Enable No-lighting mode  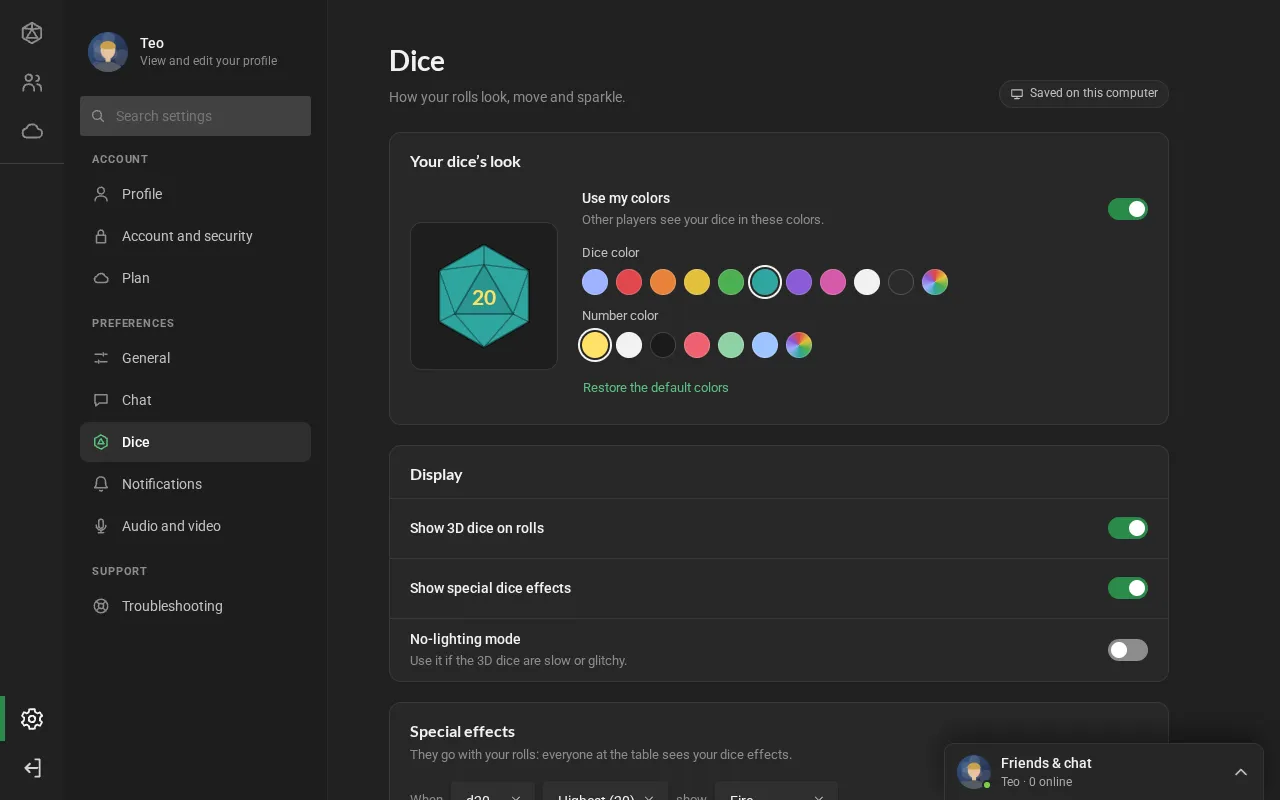point(1128,650)
